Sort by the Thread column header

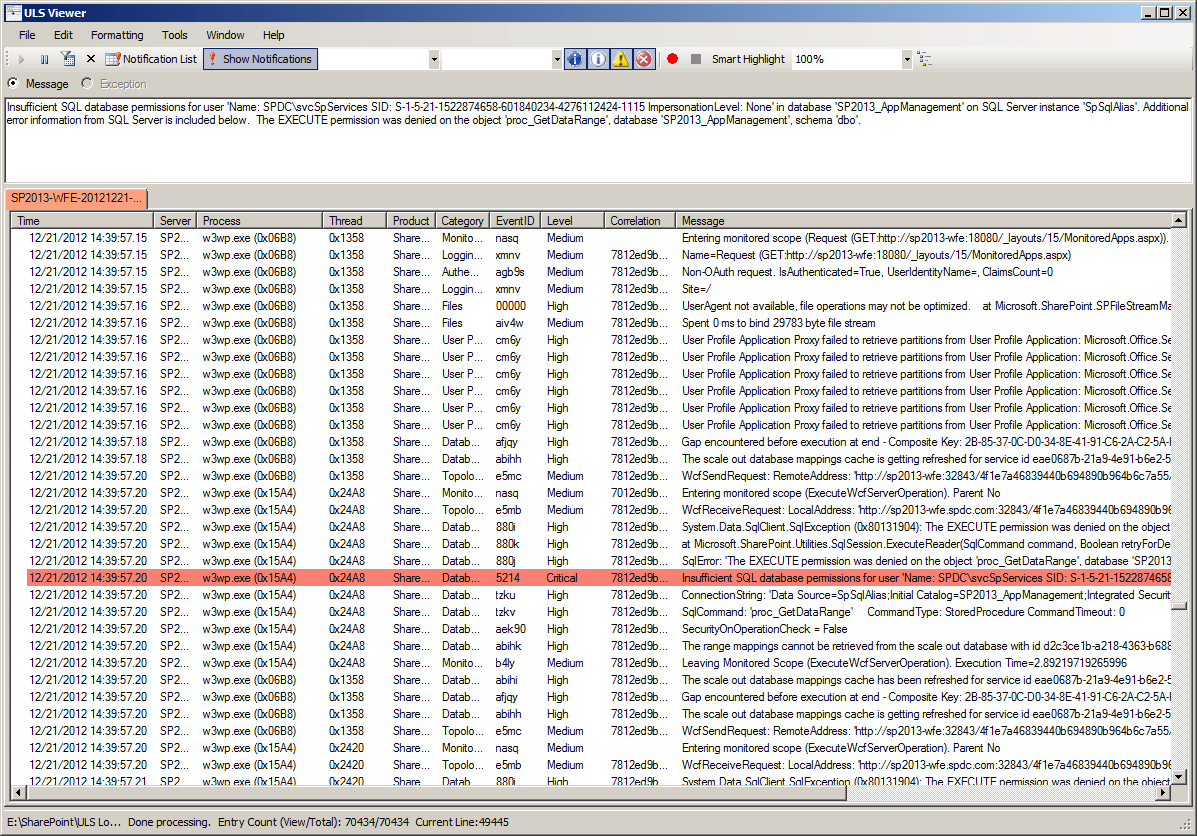(x=354, y=221)
